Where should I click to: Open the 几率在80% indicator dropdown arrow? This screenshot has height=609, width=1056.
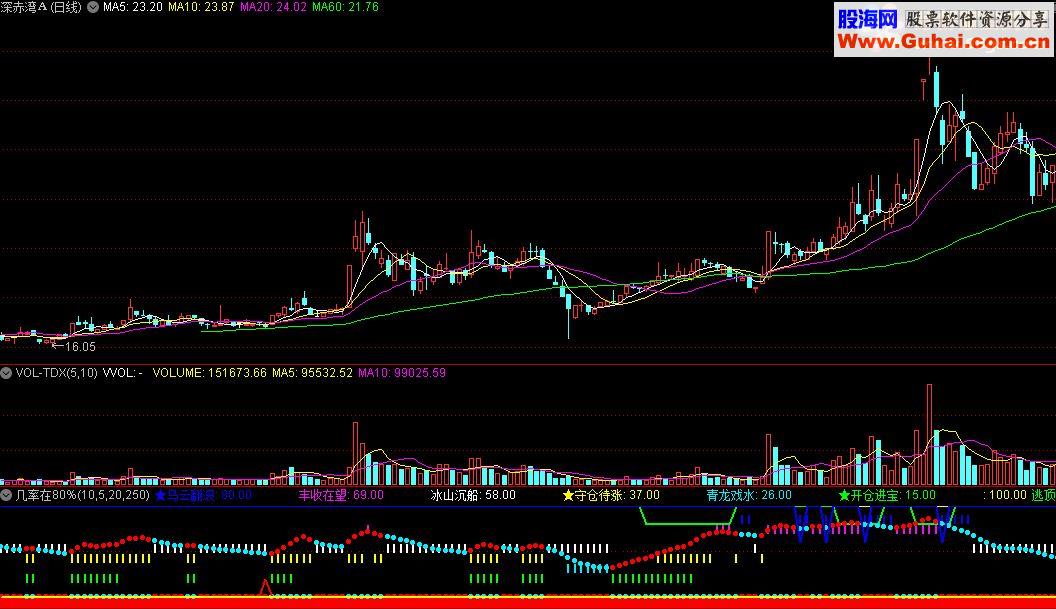click(6, 495)
